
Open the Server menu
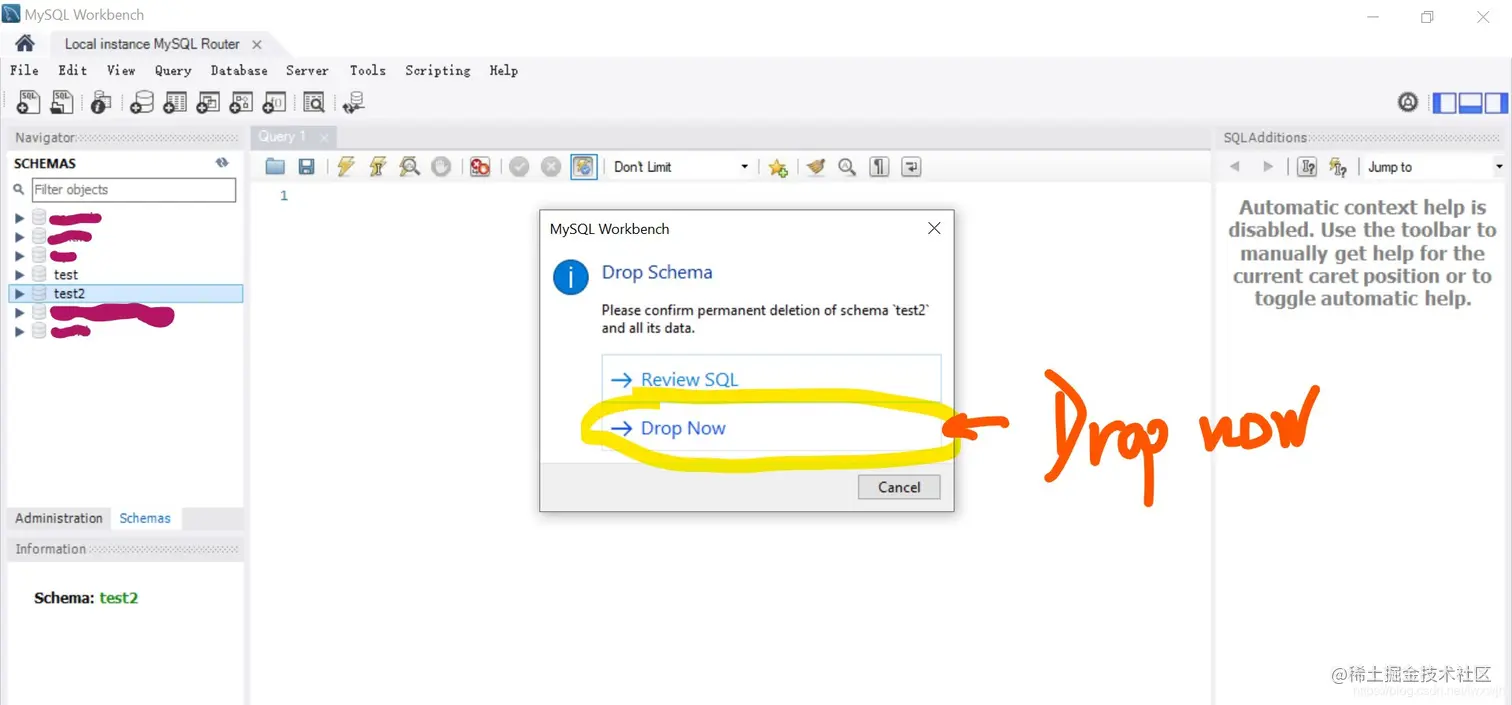[x=307, y=70]
